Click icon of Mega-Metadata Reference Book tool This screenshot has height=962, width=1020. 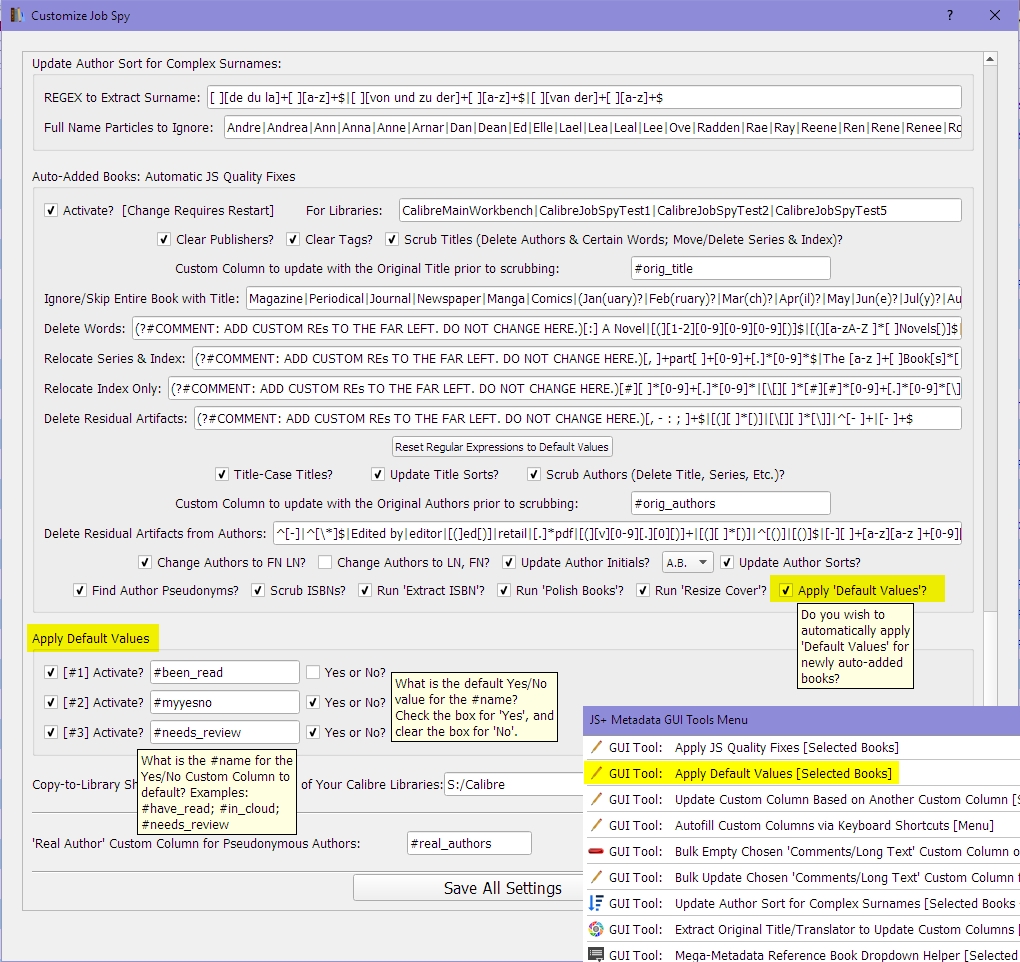tap(596, 955)
